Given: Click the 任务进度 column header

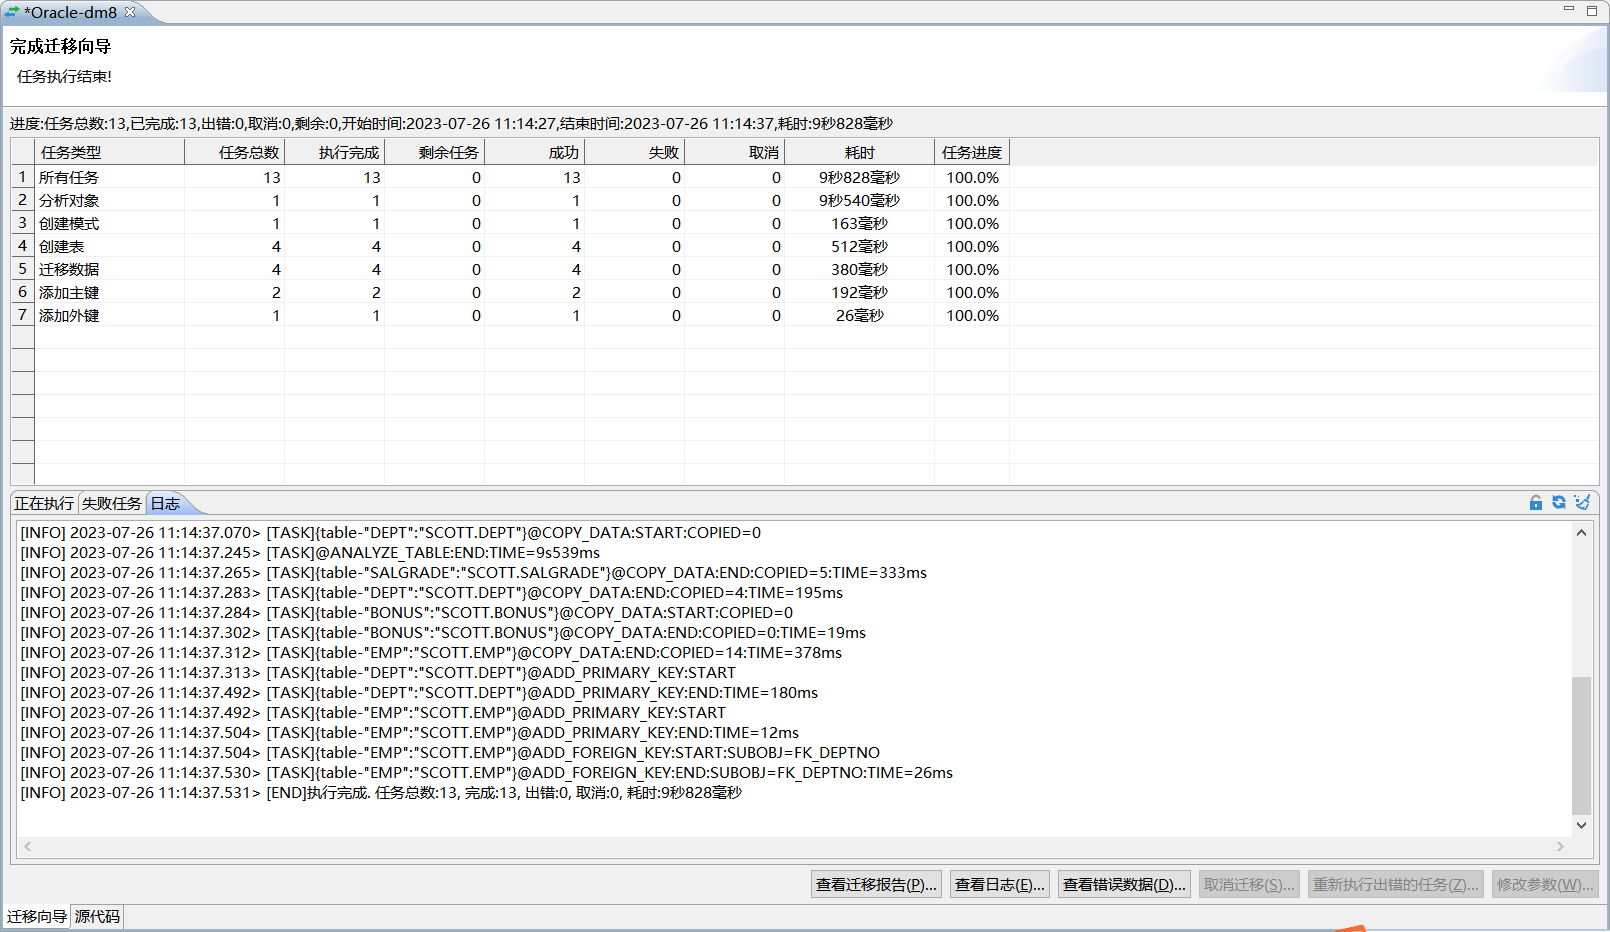Looking at the screenshot, I should pyautogui.click(x=972, y=152).
